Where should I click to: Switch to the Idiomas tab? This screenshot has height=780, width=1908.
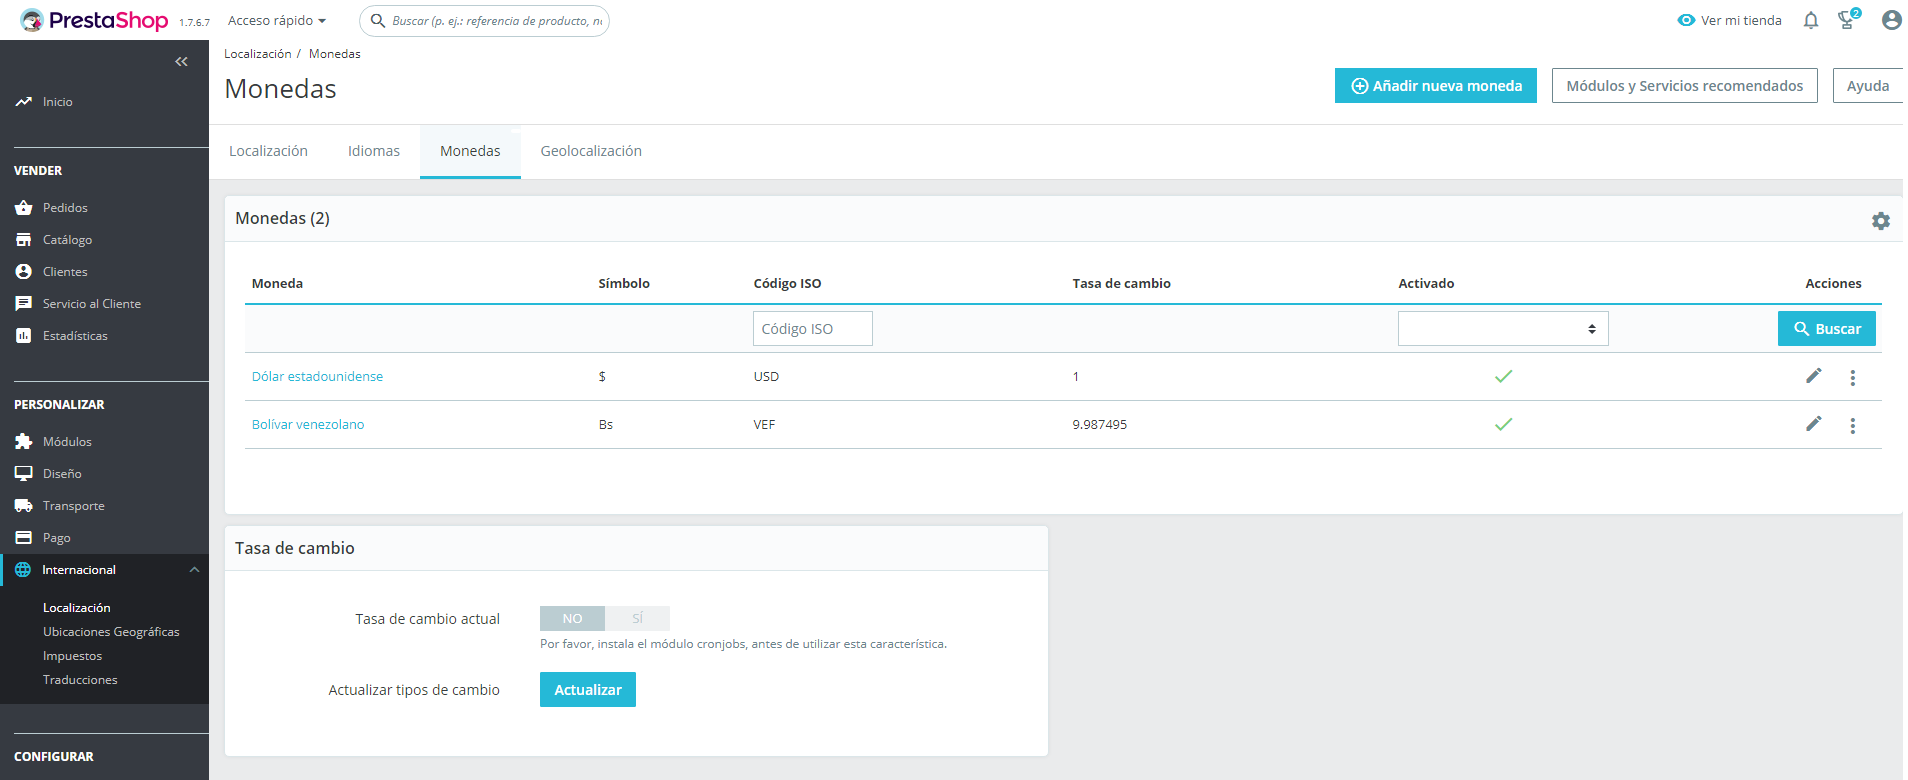[374, 151]
